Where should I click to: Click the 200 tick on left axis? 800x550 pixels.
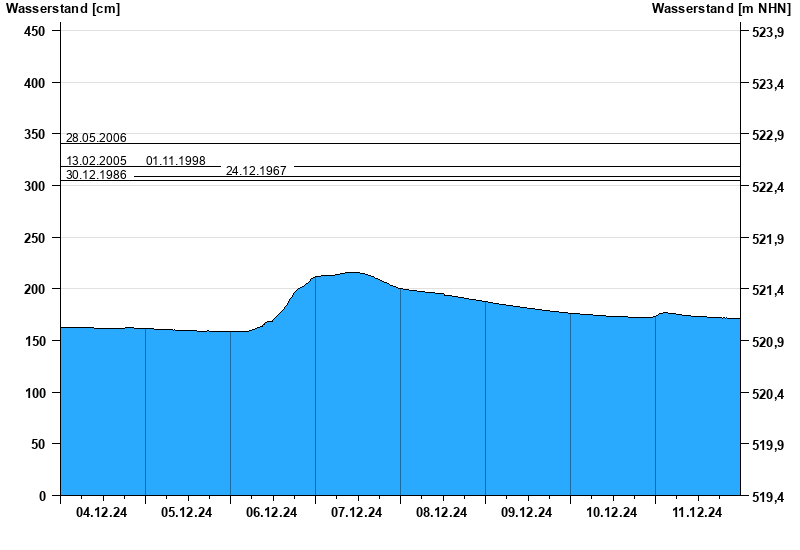pos(35,289)
